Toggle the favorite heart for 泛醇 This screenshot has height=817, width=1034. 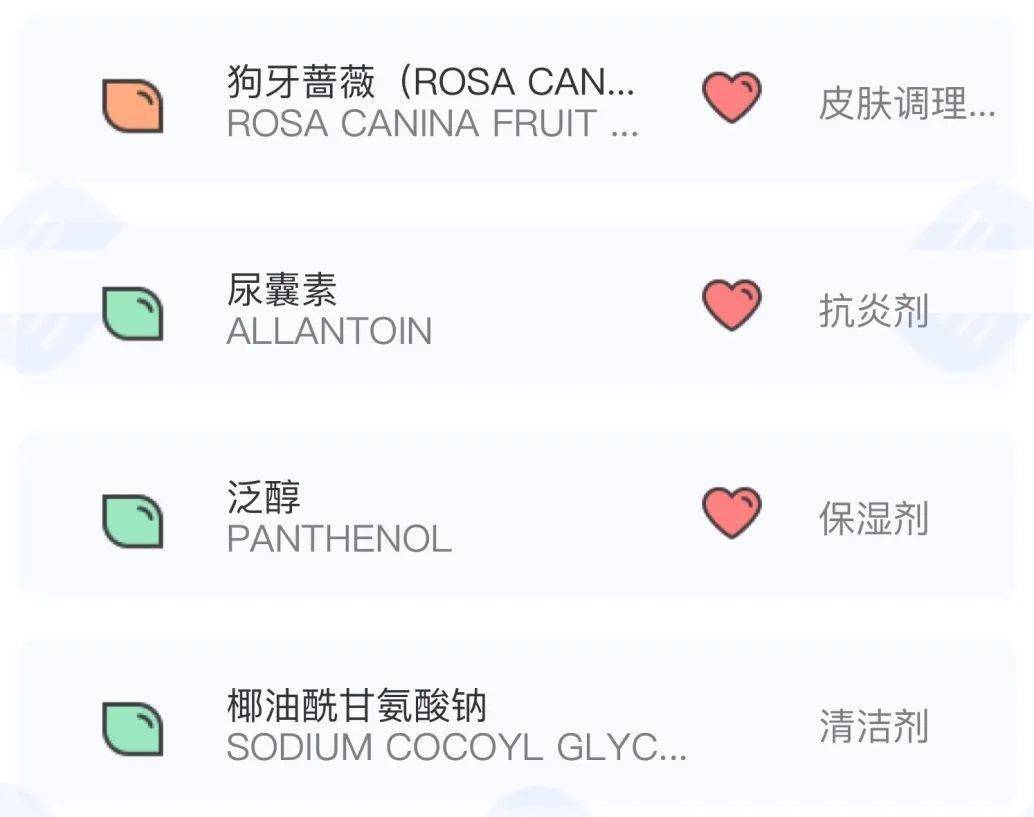coord(733,510)
